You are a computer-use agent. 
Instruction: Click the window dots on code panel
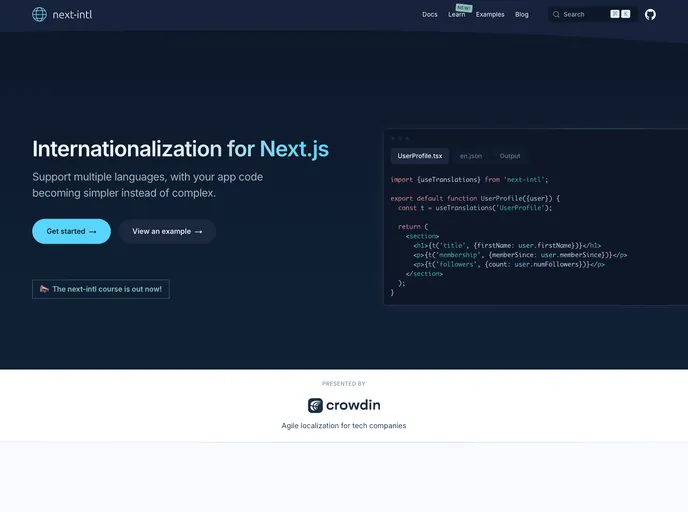399,138
